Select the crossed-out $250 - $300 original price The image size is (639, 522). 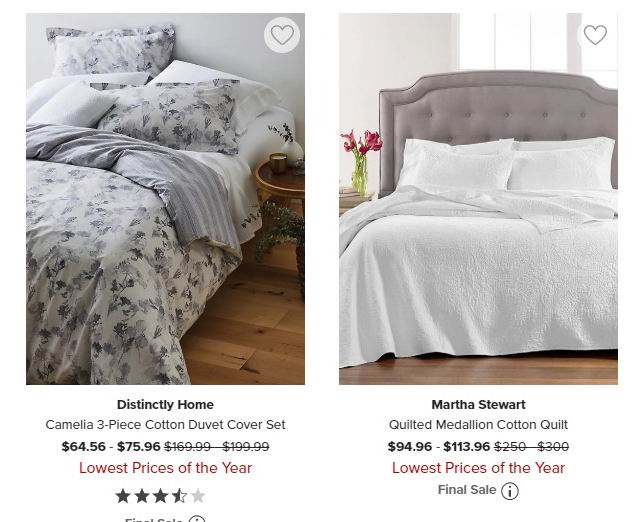531,447
